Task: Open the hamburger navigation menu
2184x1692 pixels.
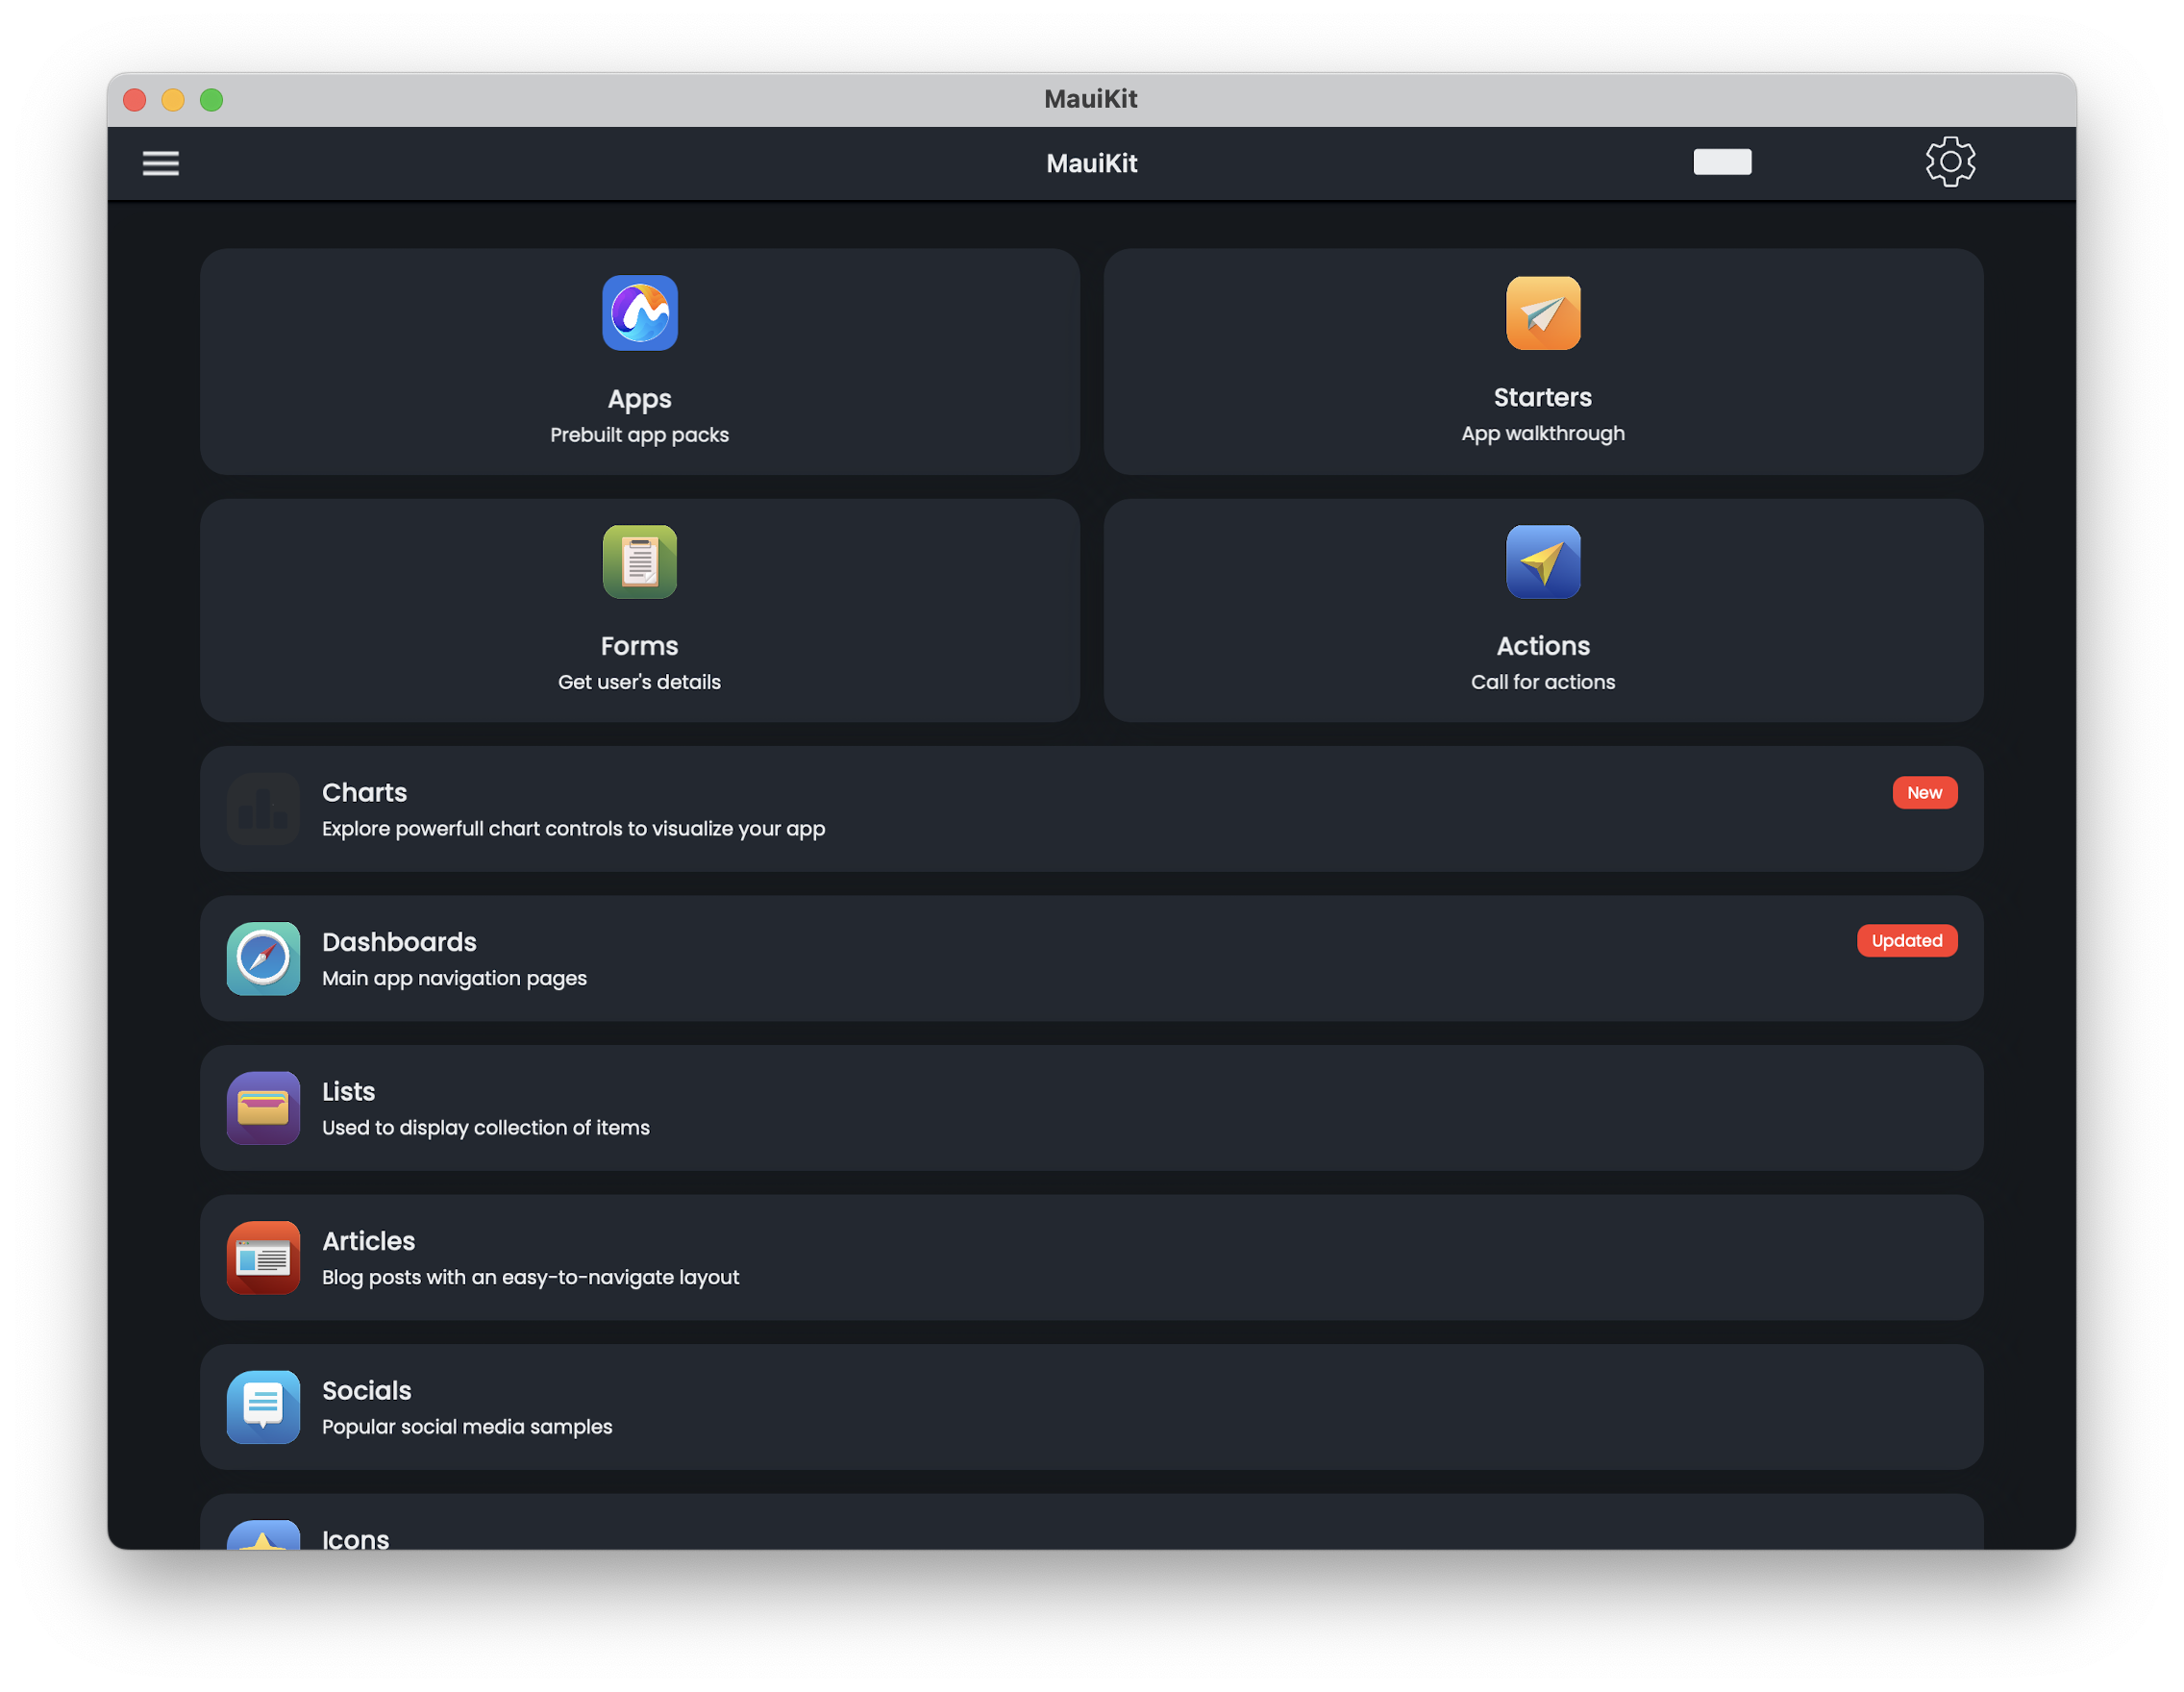Action: (x=160, y=163)
